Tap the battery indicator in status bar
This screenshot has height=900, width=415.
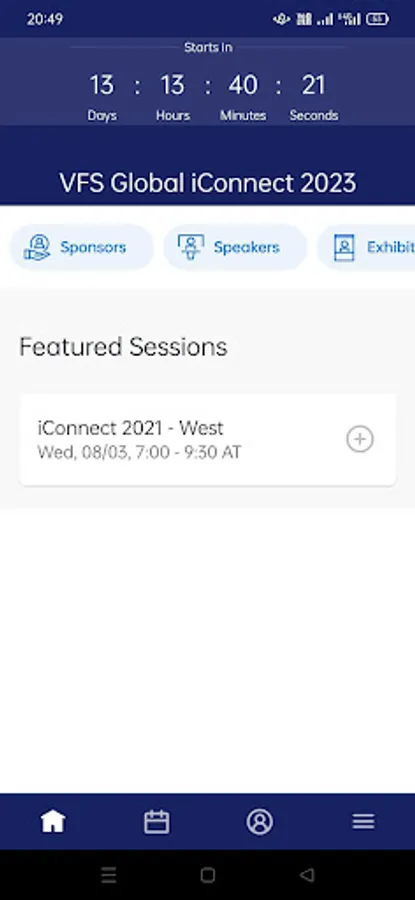coord(377,20)
